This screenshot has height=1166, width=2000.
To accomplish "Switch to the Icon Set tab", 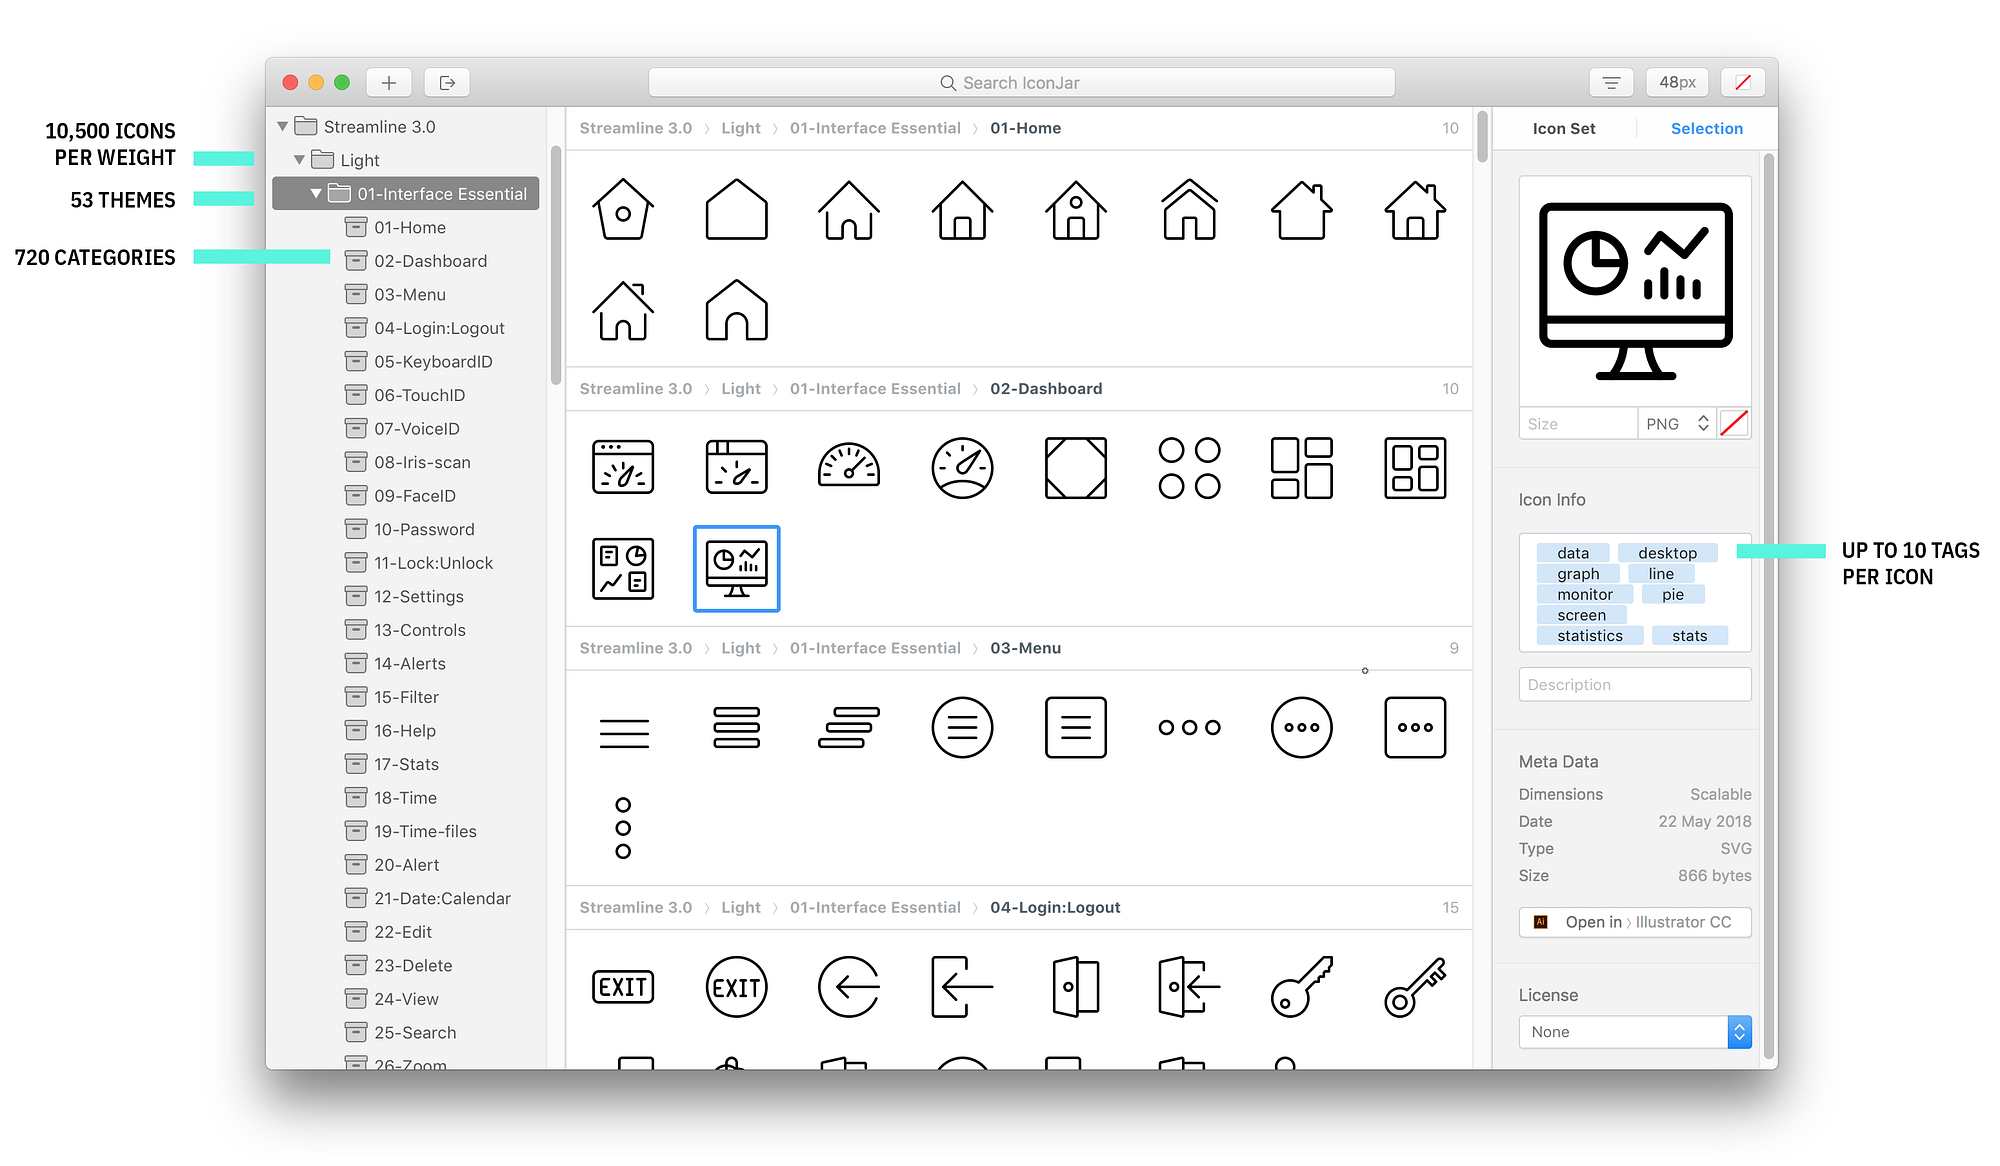I will click(x=1563, y=129).
